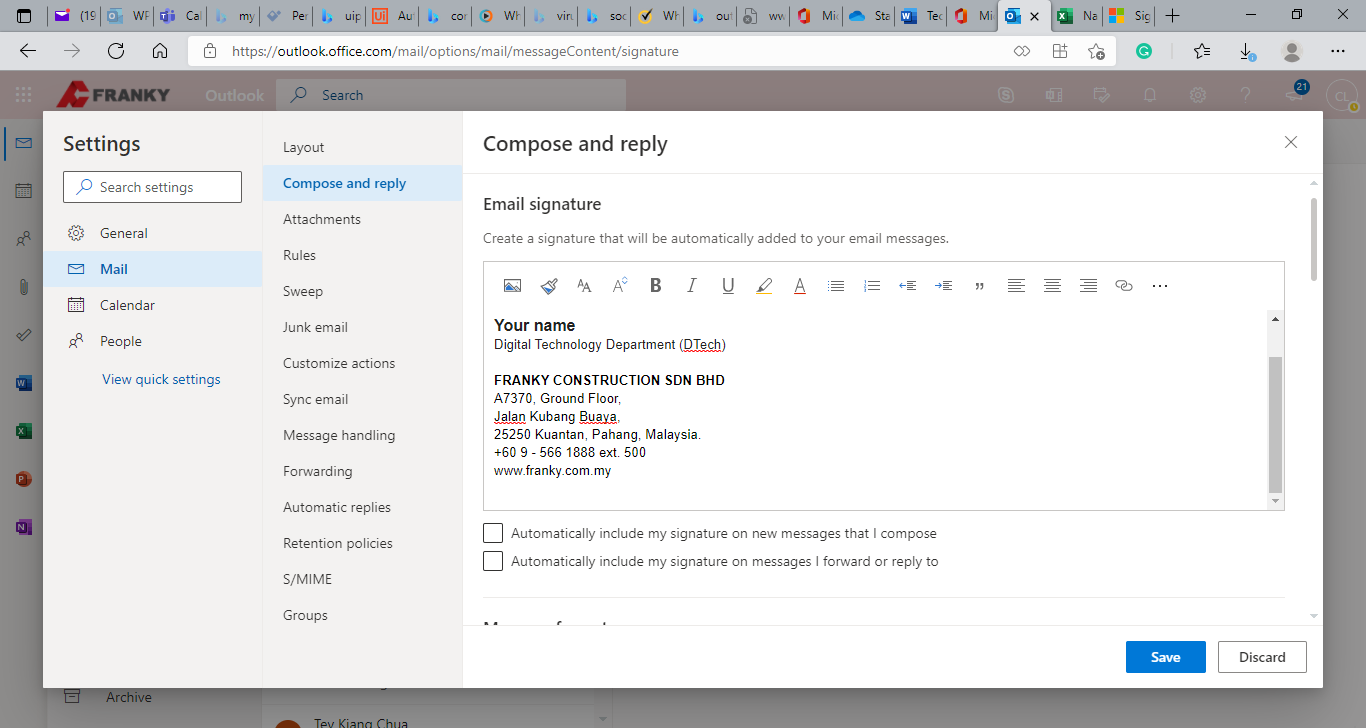
Task: Click 'Your name' text in signature
Action: tap(534, 325)
